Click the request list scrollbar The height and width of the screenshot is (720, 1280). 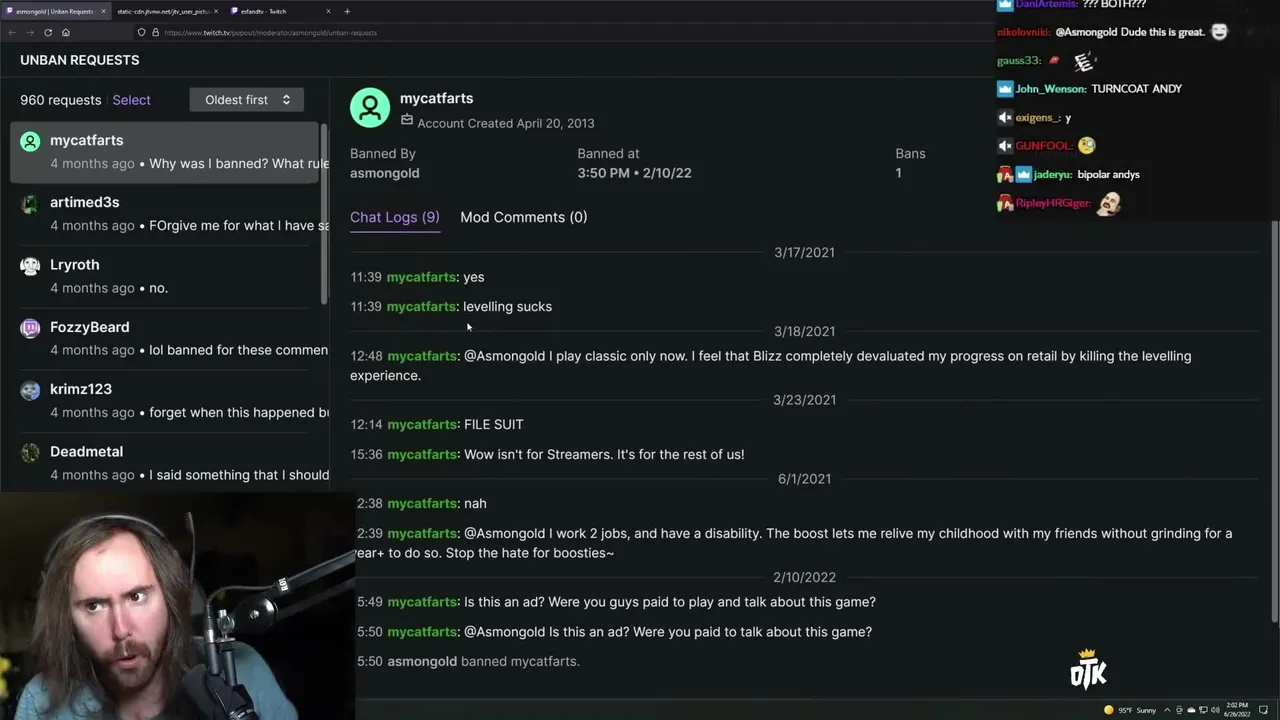coord(324,215)
